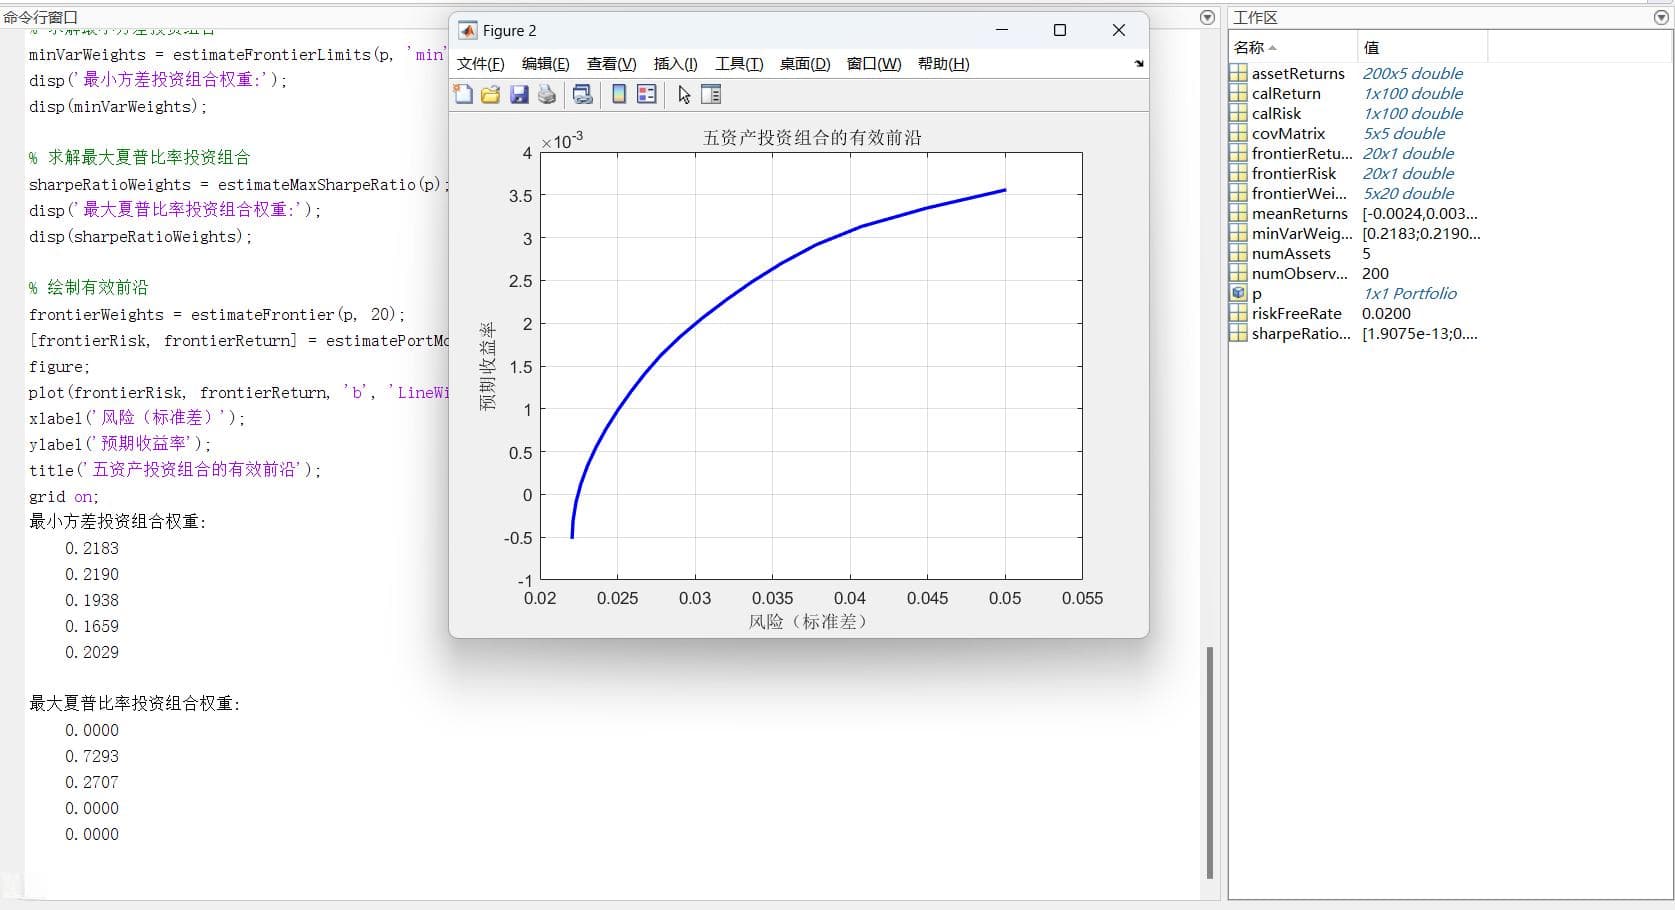Click the assetReturns variable icon
1675x910 pixels.
coord(1238,73)
